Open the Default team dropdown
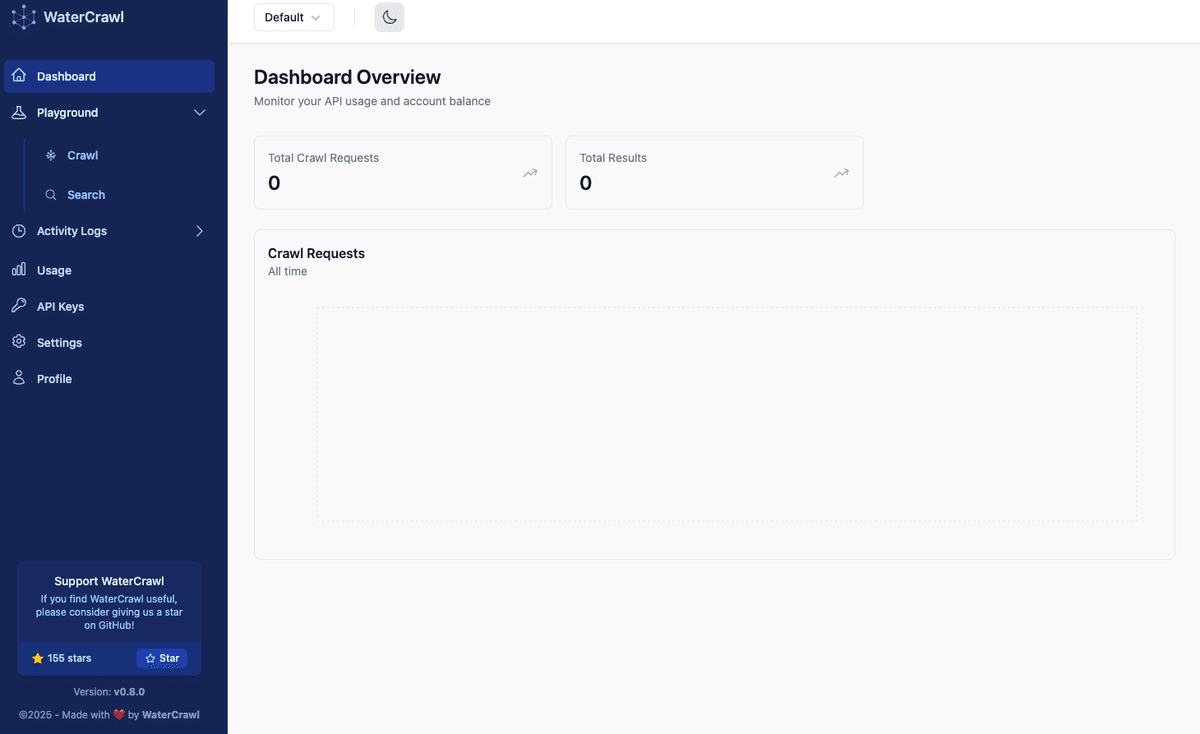Screen dimensions: 1200x734 [293, 17]
